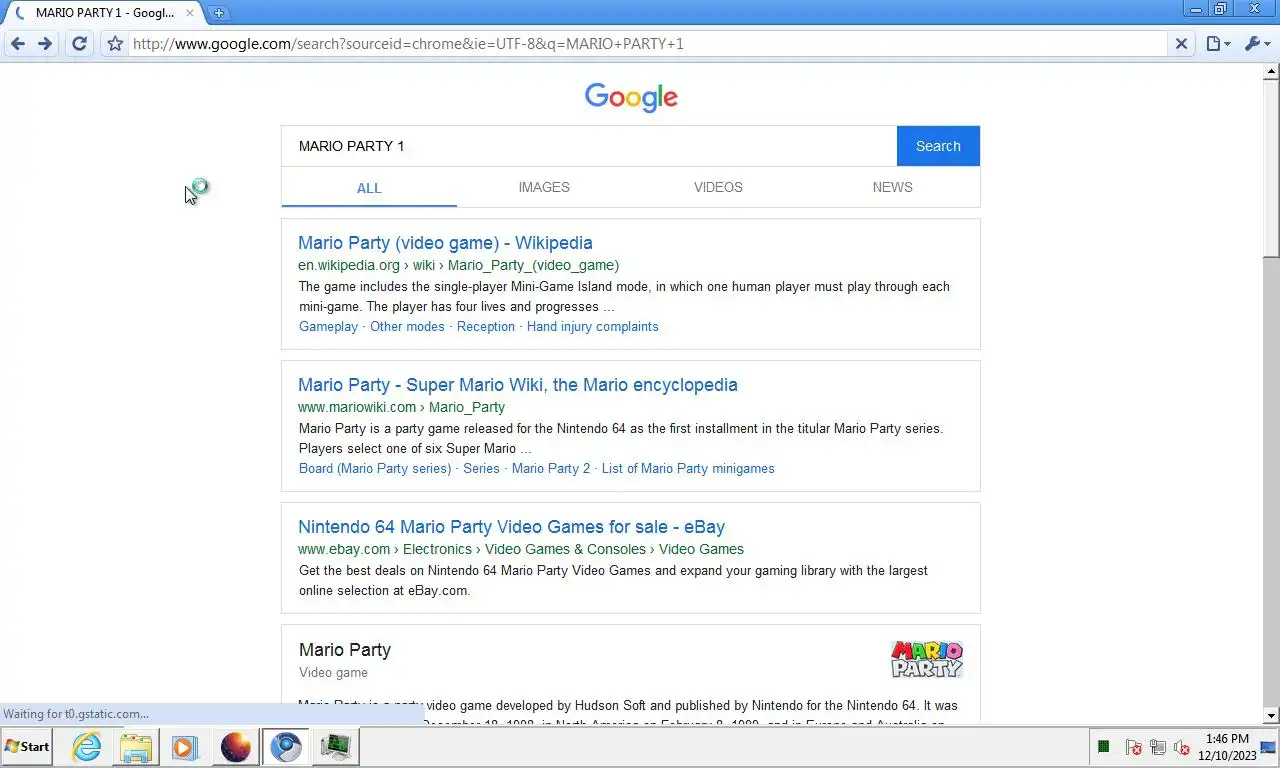Open the Series sitelink
The image size is (1280, 768).
tap(481, 469)
